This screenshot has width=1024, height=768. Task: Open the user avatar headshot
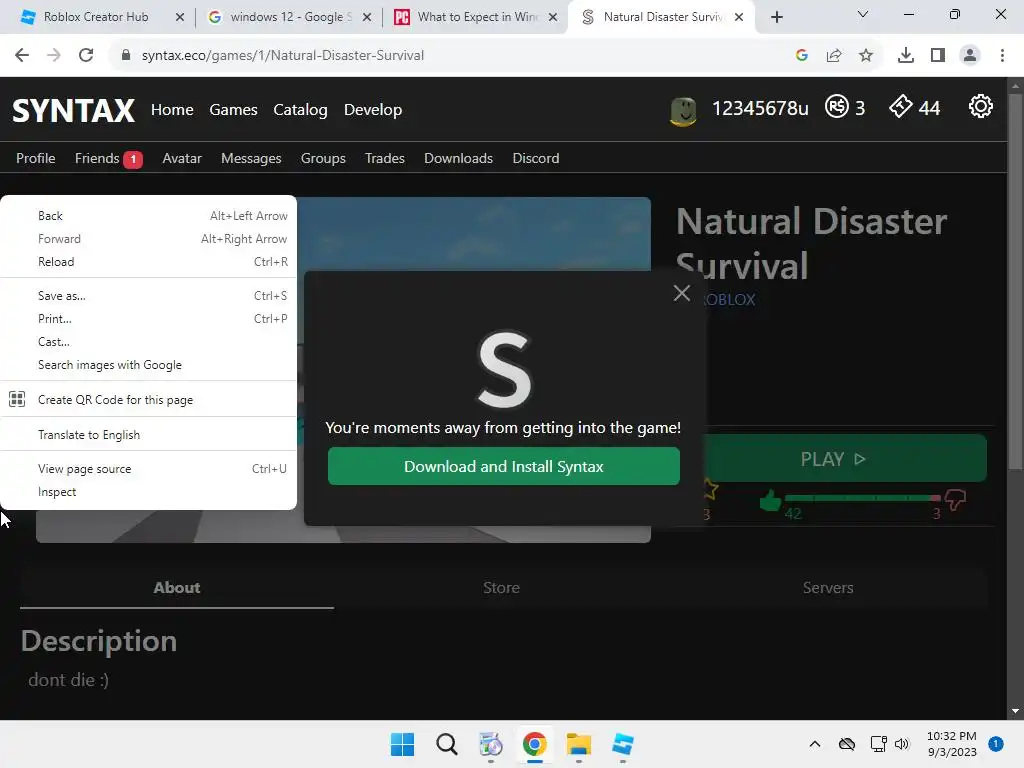683,111
